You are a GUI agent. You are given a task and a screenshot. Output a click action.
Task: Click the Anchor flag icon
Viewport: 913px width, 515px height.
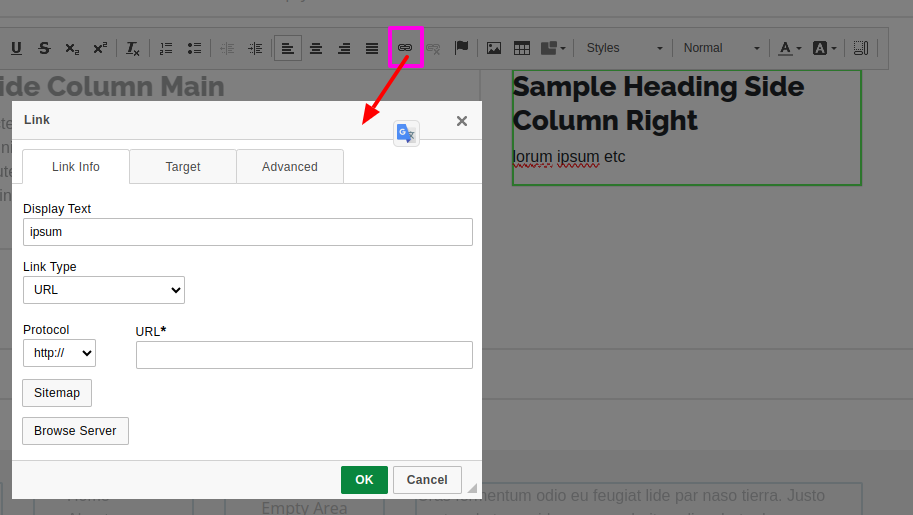click(x=461, y=48)
